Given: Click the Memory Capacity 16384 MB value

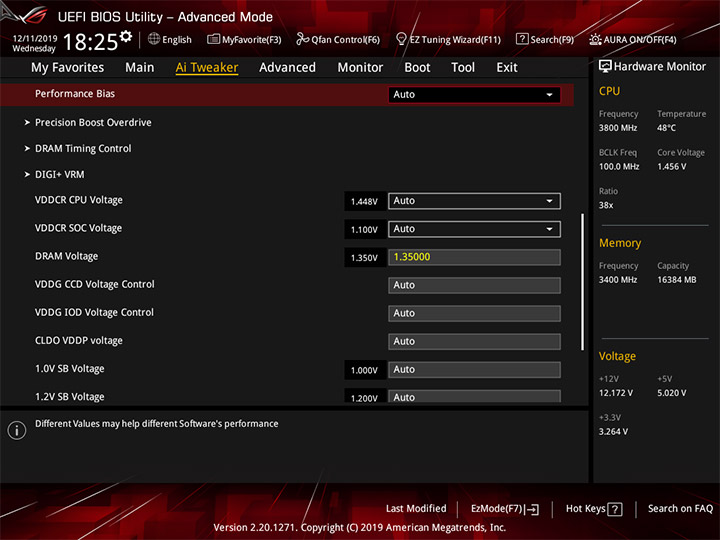Looking at the screenshot, I should click(677, 280).
